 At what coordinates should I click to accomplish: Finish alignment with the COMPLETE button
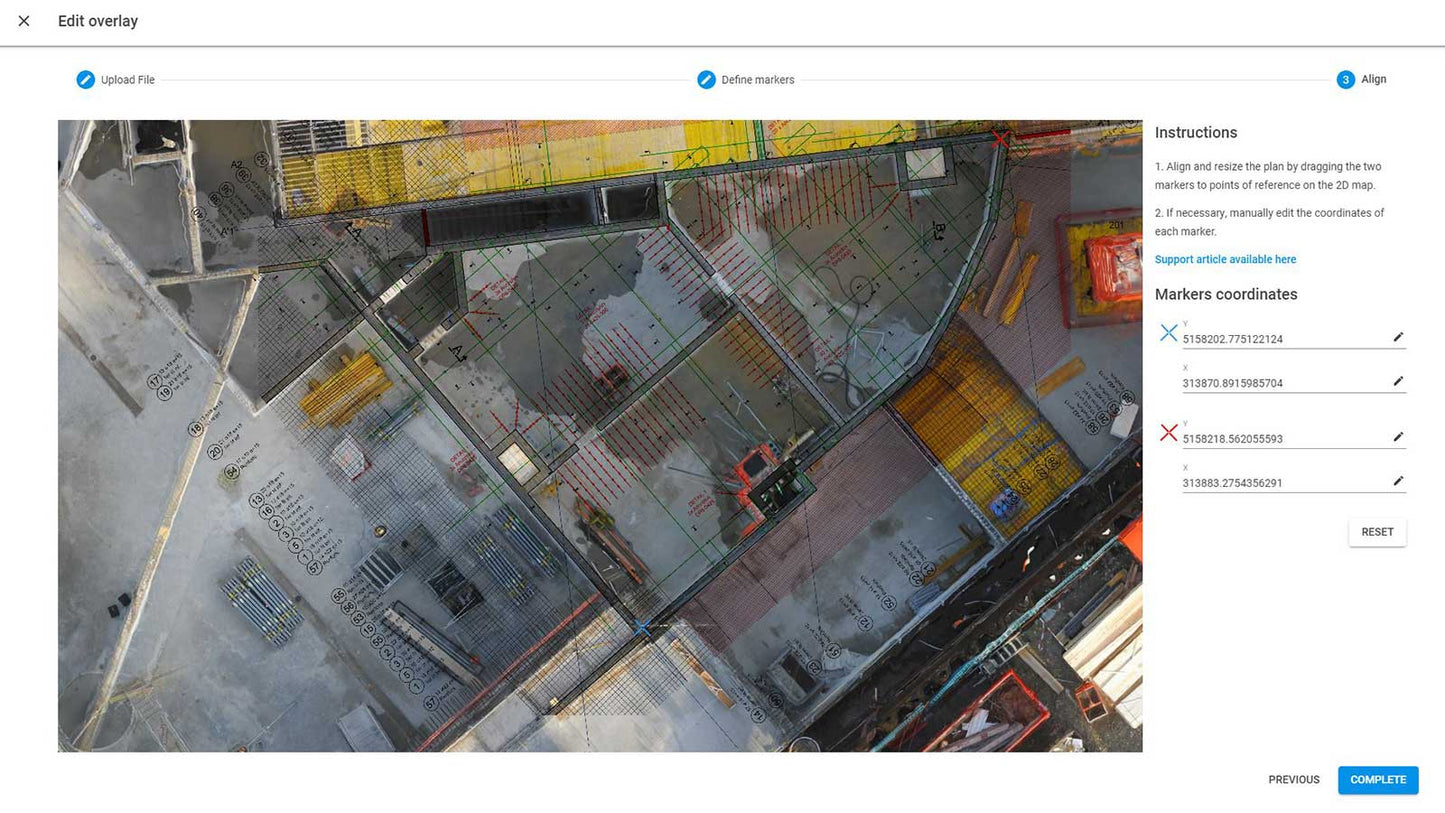(x=1377, y=780)
